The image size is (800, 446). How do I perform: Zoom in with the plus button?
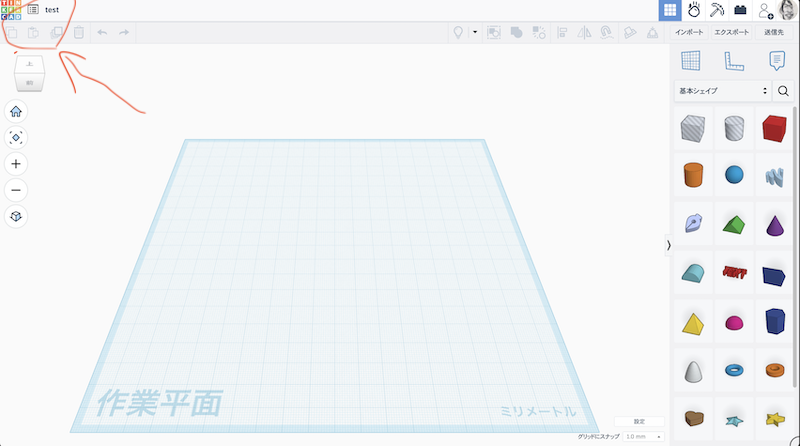coord(16,164)
